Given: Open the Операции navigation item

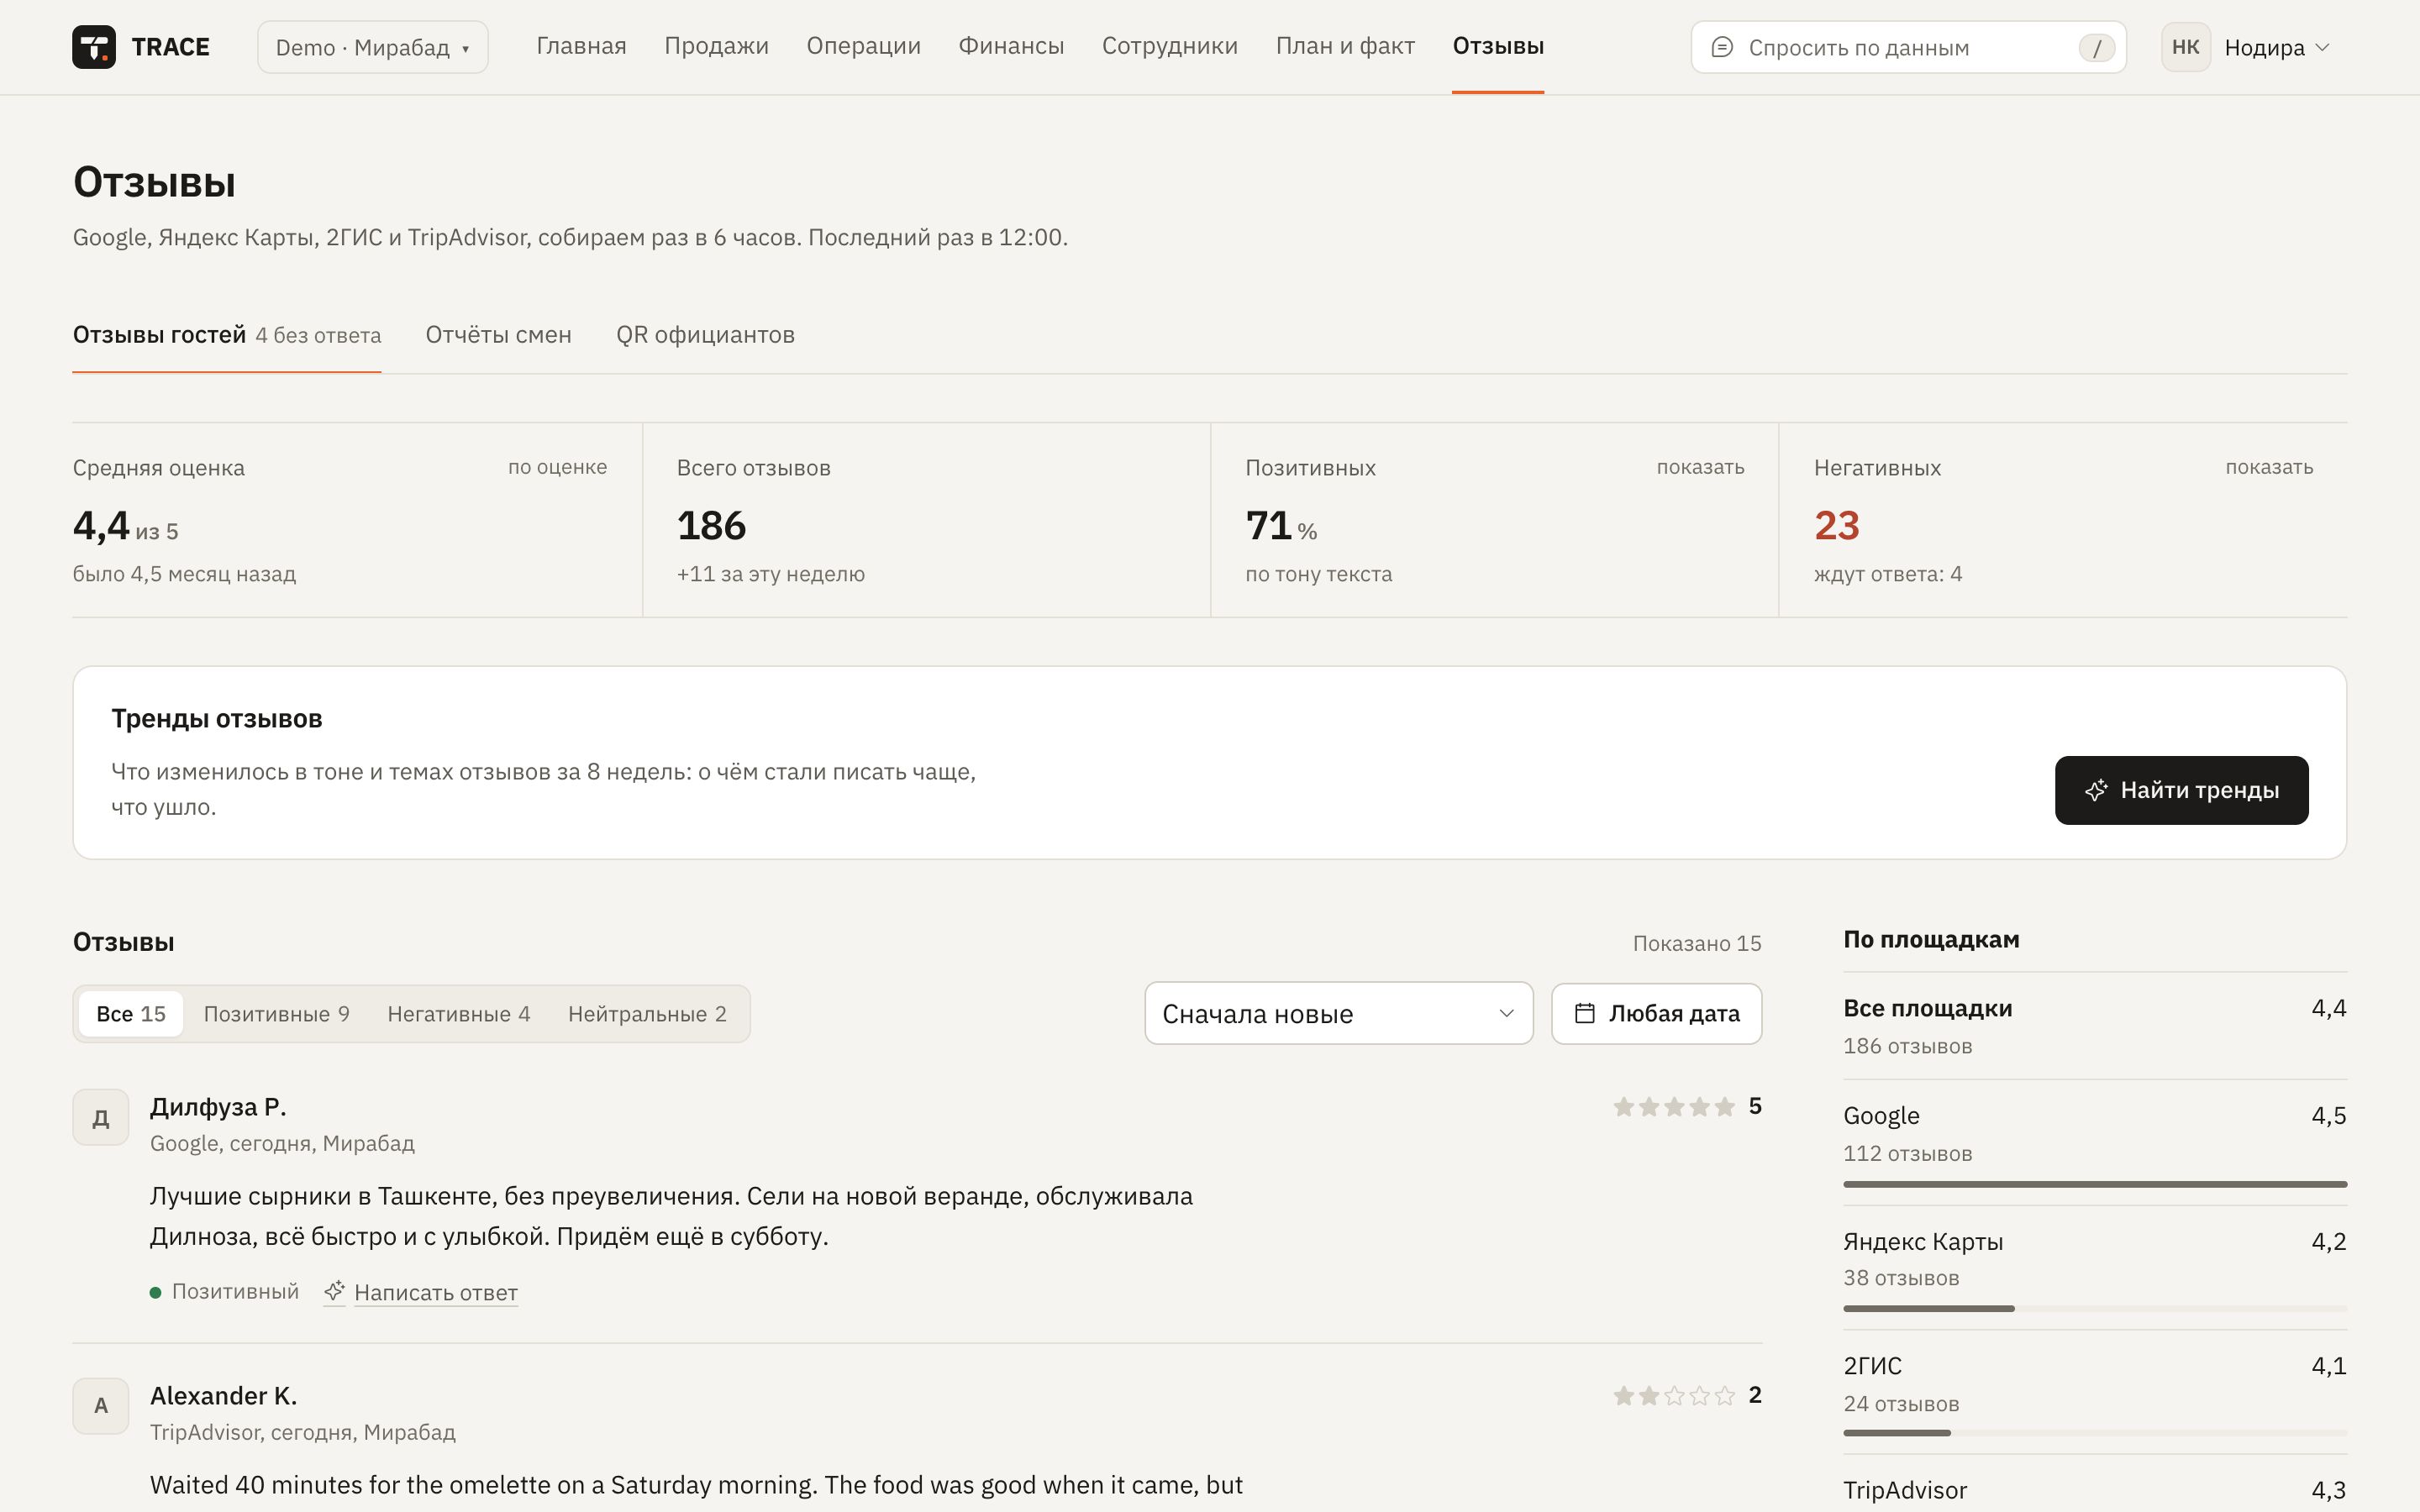Looking at the screenshot, I should [x=863, y=46].
